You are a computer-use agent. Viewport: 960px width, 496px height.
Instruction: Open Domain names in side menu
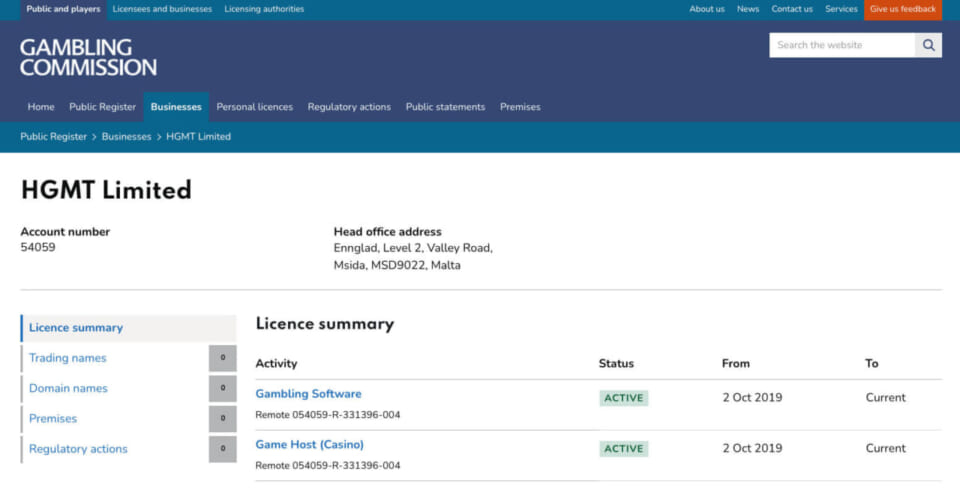pyautogui.click(x=68, y=388)
